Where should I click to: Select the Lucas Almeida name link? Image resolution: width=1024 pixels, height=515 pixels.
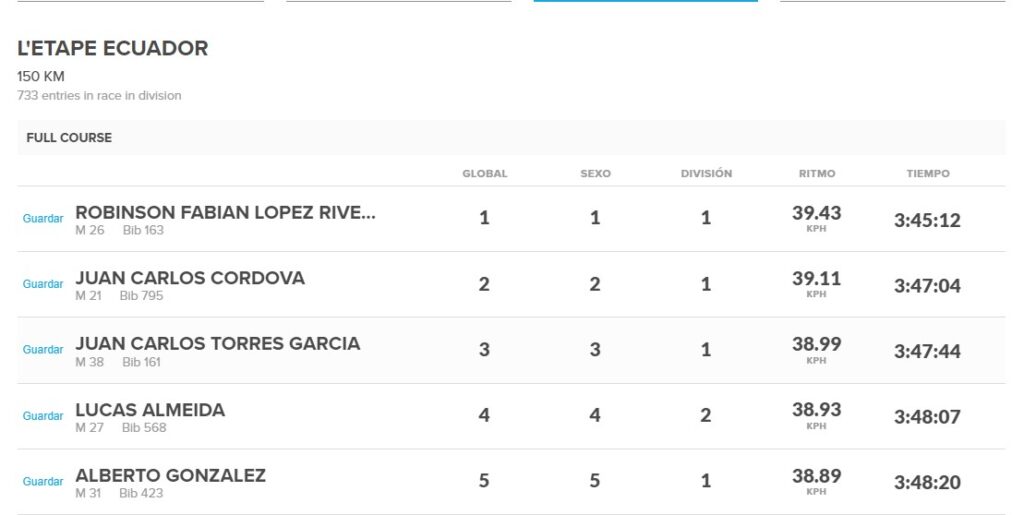coord(150,410)
